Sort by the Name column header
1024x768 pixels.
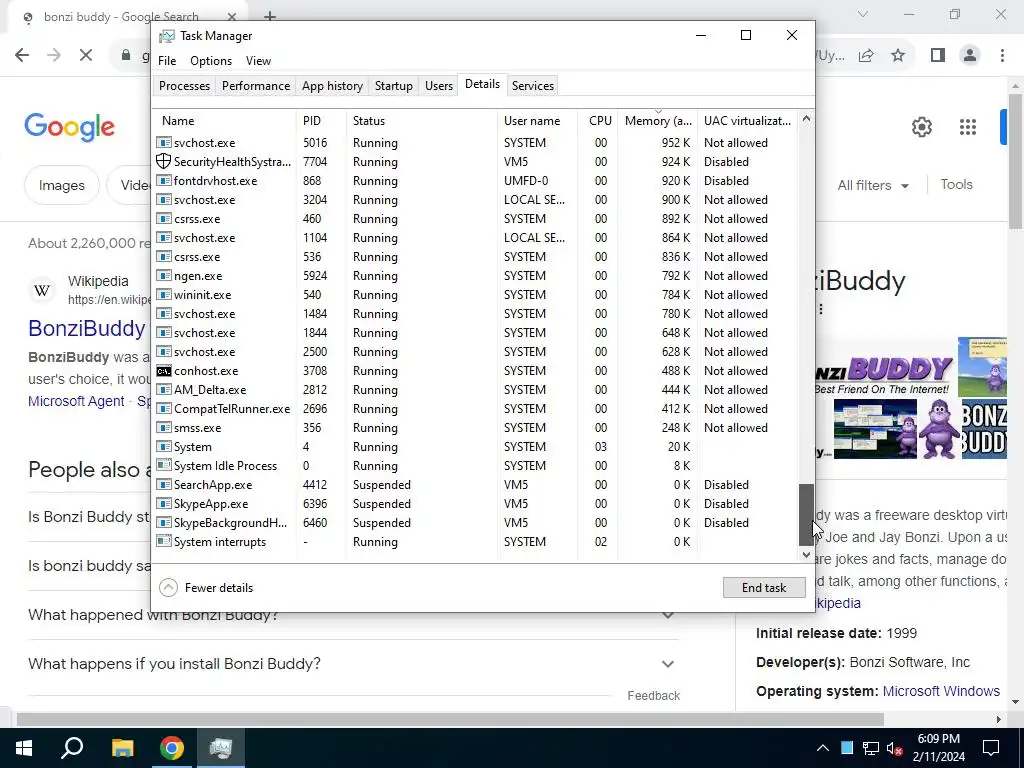point(224,121)
